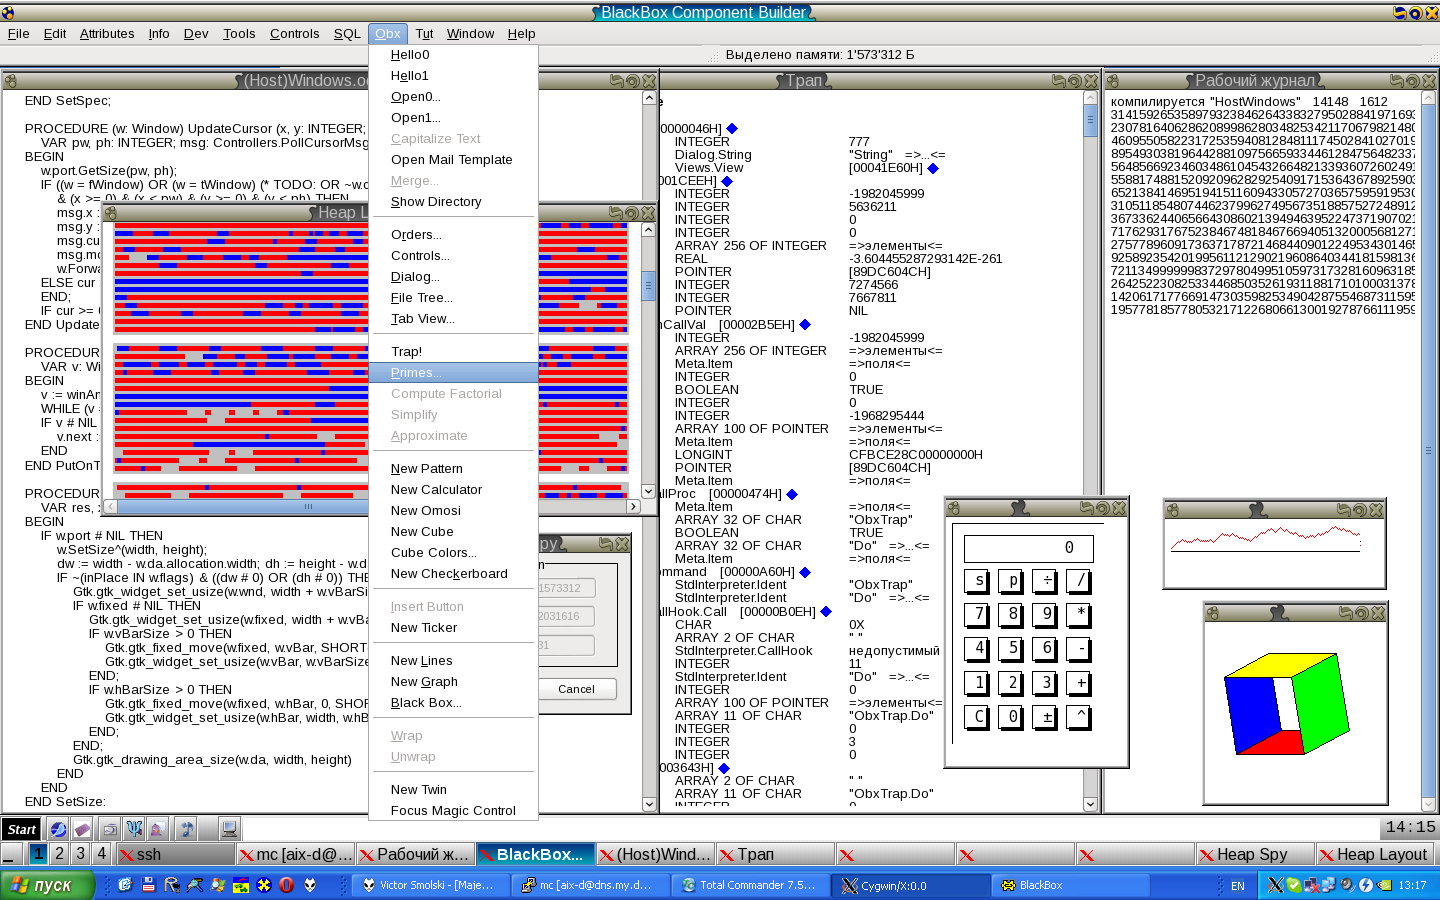1440x900 pixels.
Task: Click the scroll-down arrow of the Трап window
Action: 1090,804
